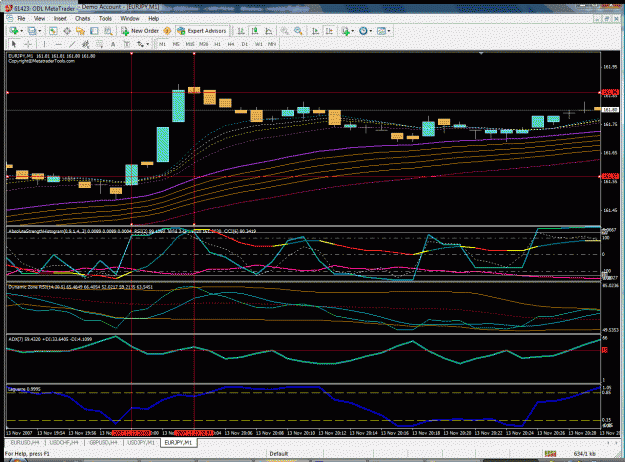Switch to bar chart display

(241, 31)
